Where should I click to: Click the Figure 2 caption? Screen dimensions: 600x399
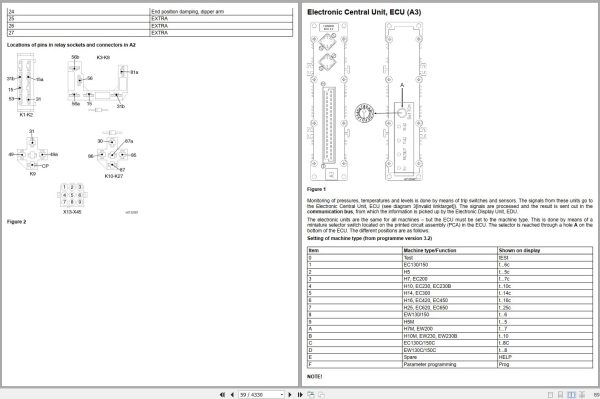(x=16, y=222)
